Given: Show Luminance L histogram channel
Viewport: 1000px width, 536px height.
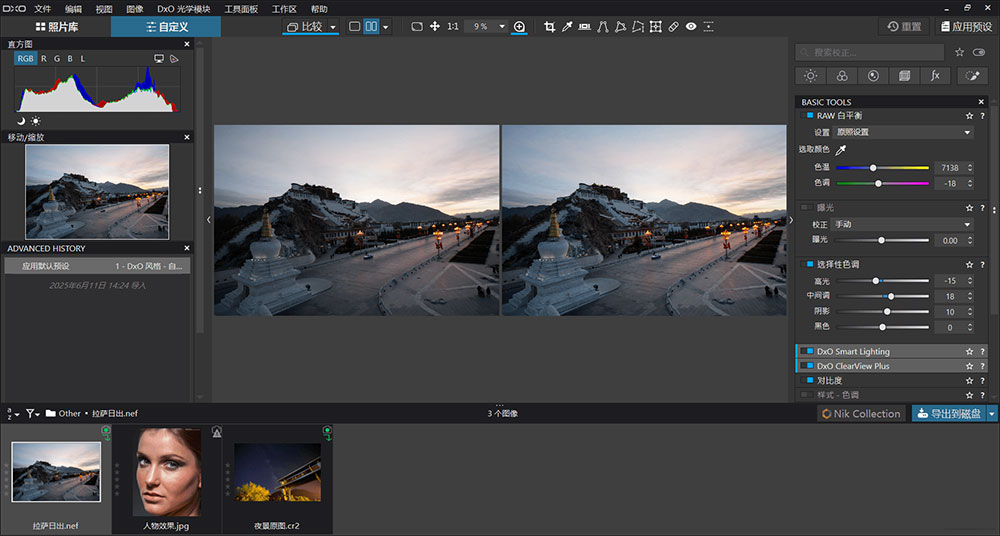Looking at the screenshot, I should point(83,59).
